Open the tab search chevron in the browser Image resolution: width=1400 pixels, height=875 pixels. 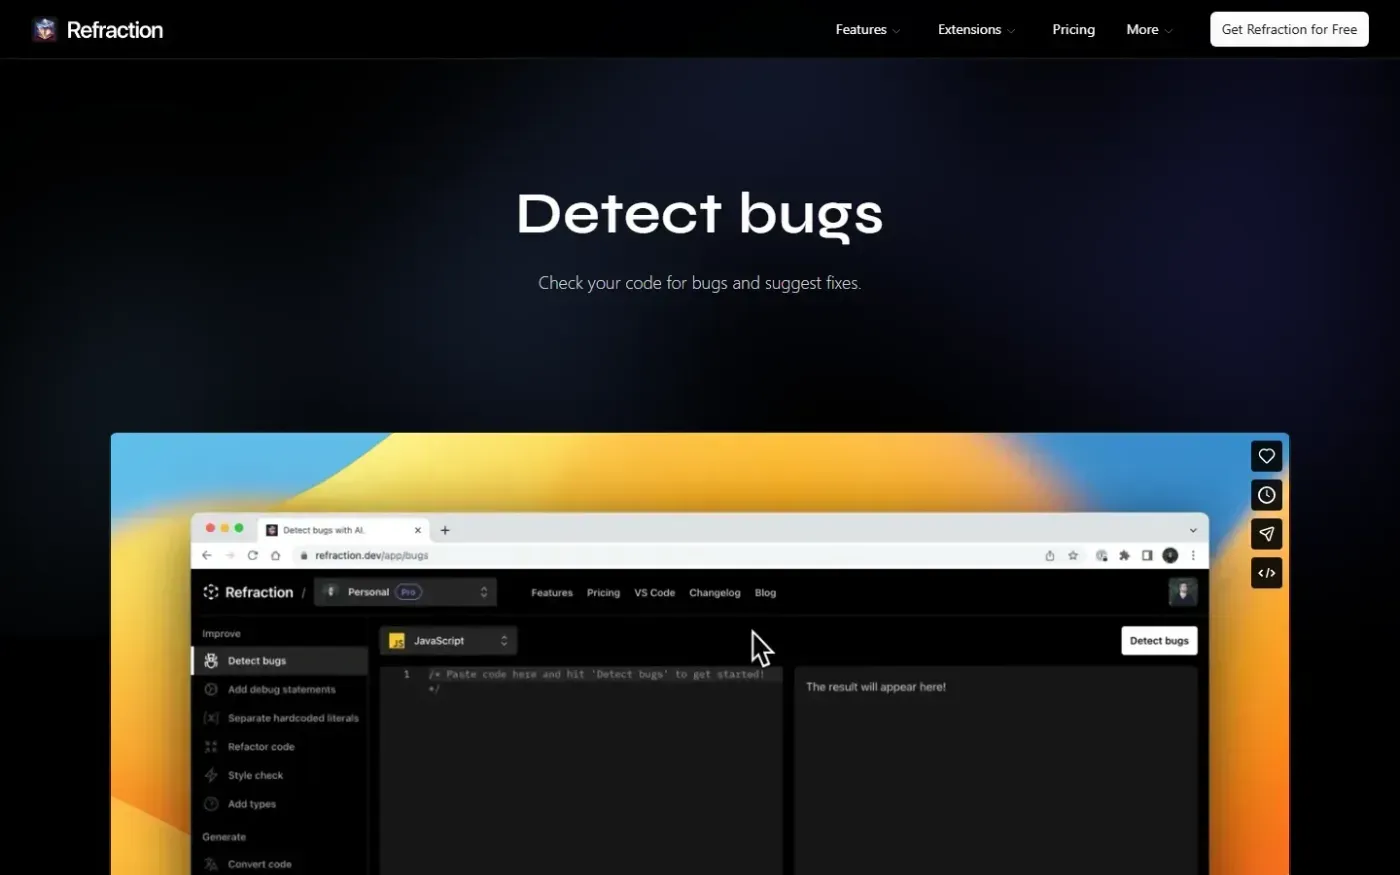point(1193,530)
